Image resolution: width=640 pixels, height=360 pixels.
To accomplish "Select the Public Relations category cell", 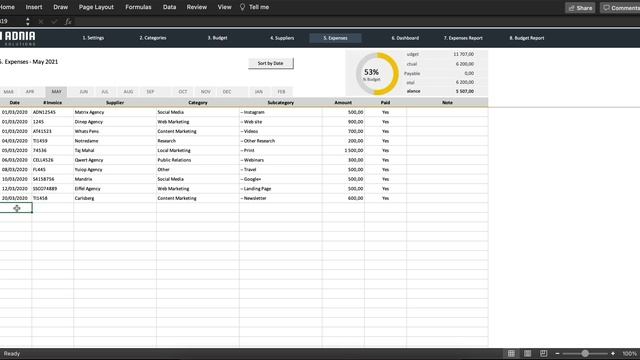I will tap(198, 160).
